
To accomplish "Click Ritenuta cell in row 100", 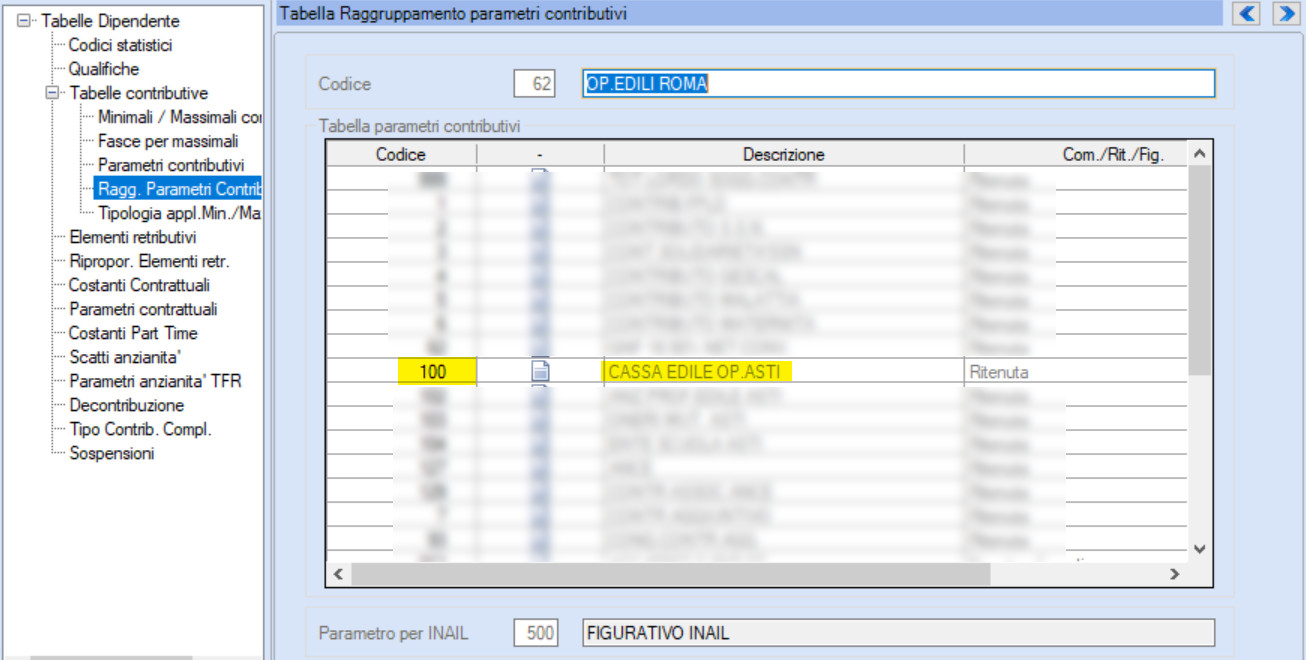I will coord(1076,372).
